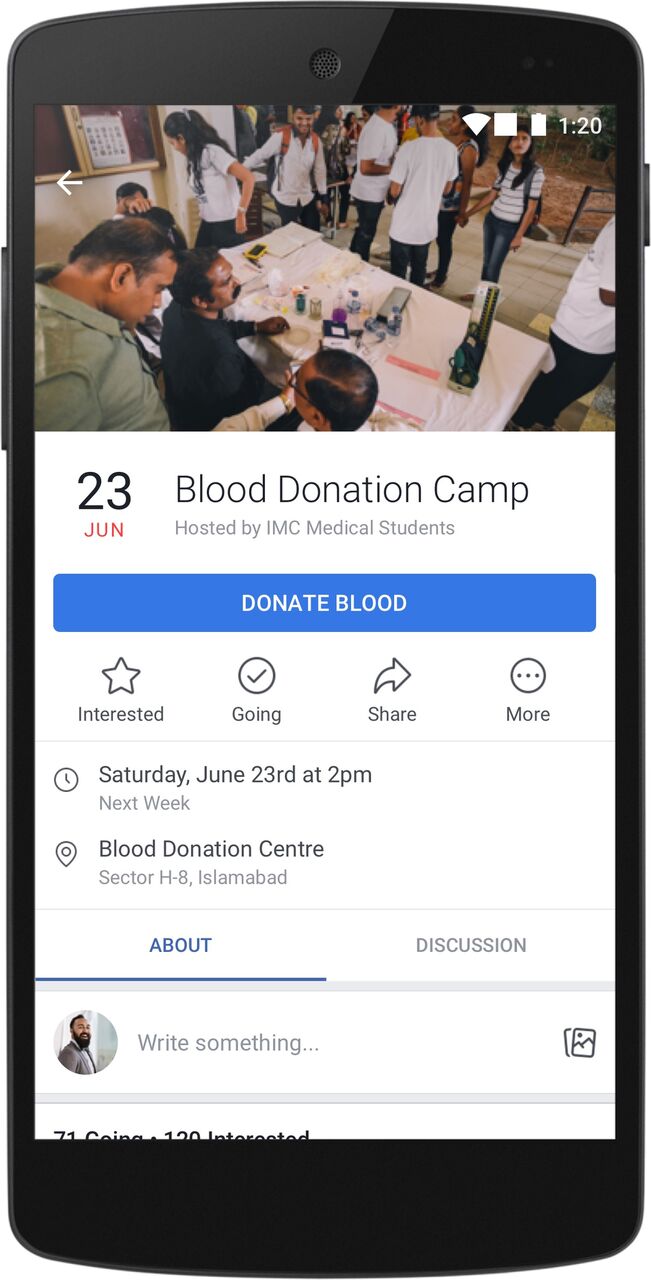Open the More options ellipsis icon
The width and height of the screenshot is (651, 1280).
point(528,677)
